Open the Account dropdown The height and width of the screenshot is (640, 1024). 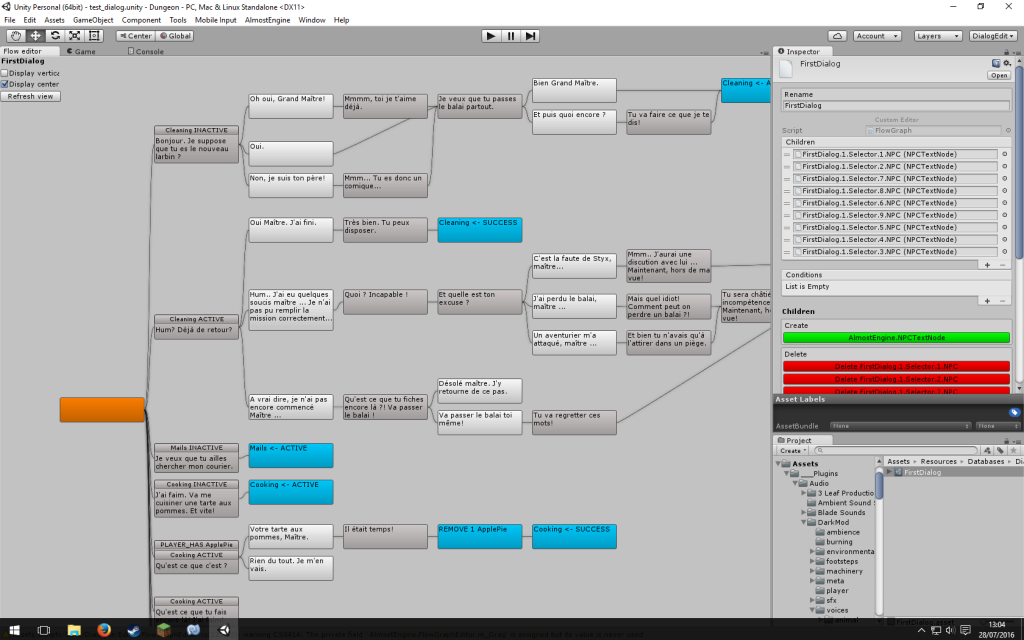[877, 36]
